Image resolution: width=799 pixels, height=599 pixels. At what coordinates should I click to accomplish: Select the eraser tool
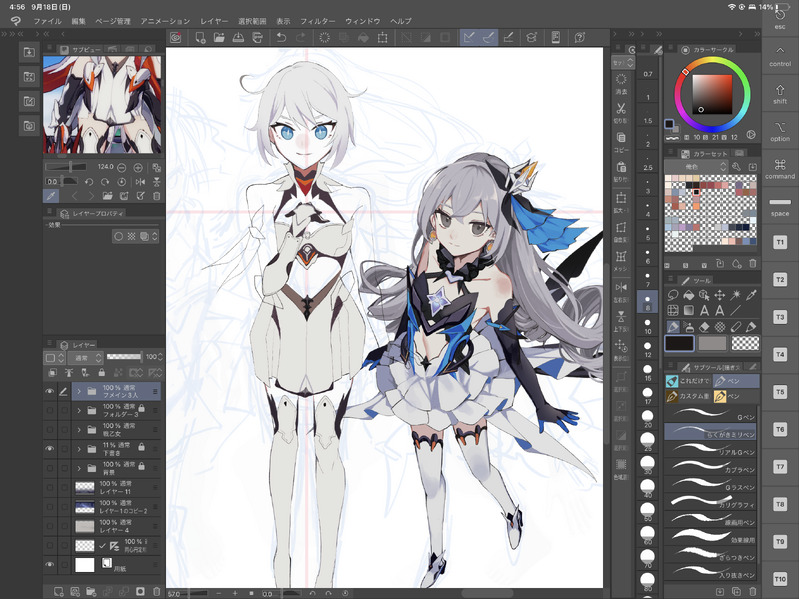(704, 326)
